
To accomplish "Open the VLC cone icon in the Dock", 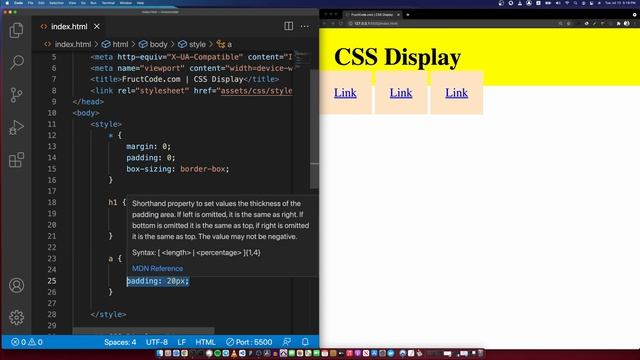I will pyautogui.click(x=234, y=353).
